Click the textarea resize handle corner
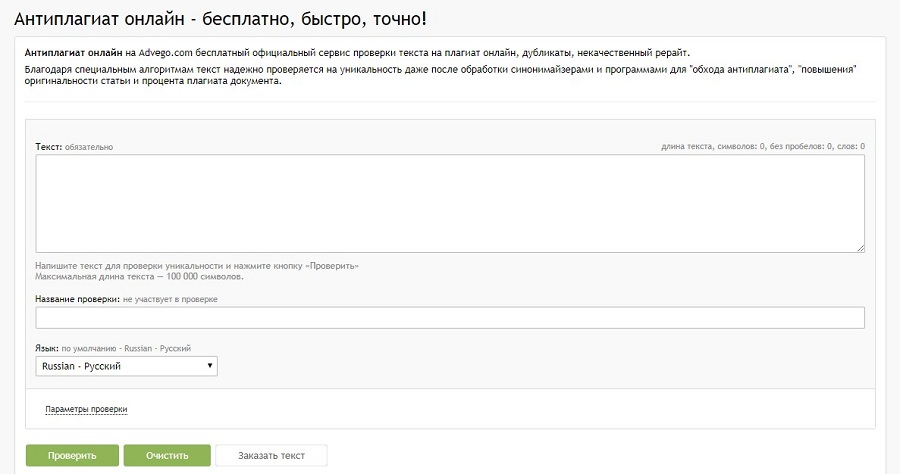This screenshot has width=900, height=474. point(860,248)
